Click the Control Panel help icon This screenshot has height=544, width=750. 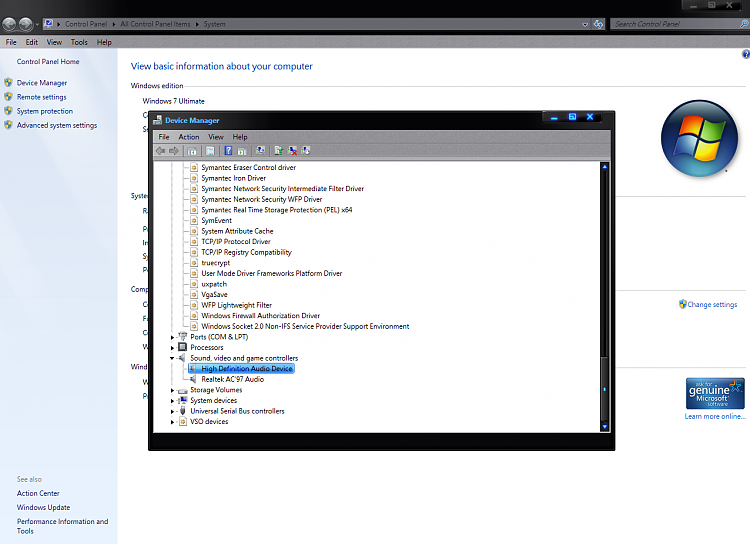[746, 54]
